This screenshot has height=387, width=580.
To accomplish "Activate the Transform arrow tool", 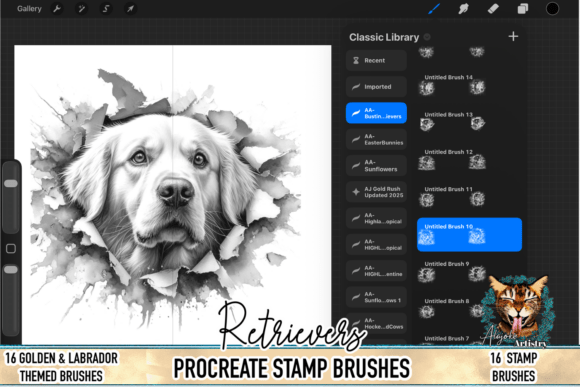I will (x=130, y=9).
